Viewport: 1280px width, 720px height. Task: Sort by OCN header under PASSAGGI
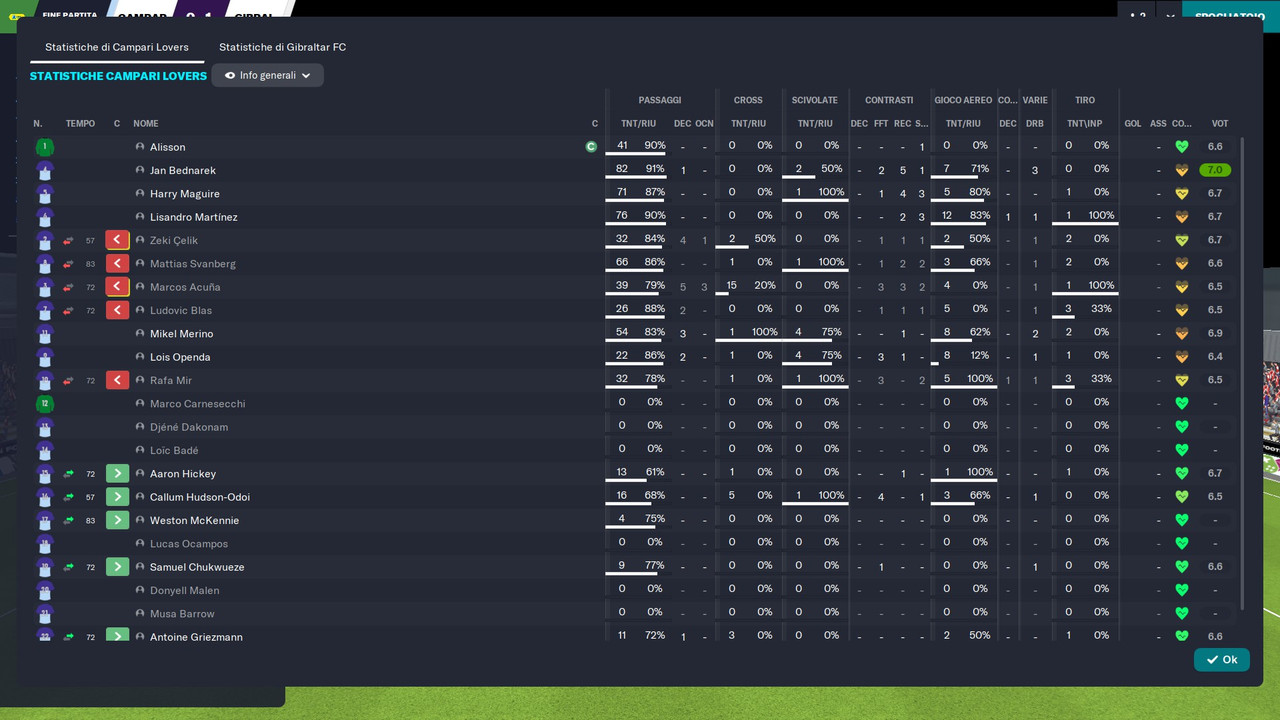tap(704, 124)
